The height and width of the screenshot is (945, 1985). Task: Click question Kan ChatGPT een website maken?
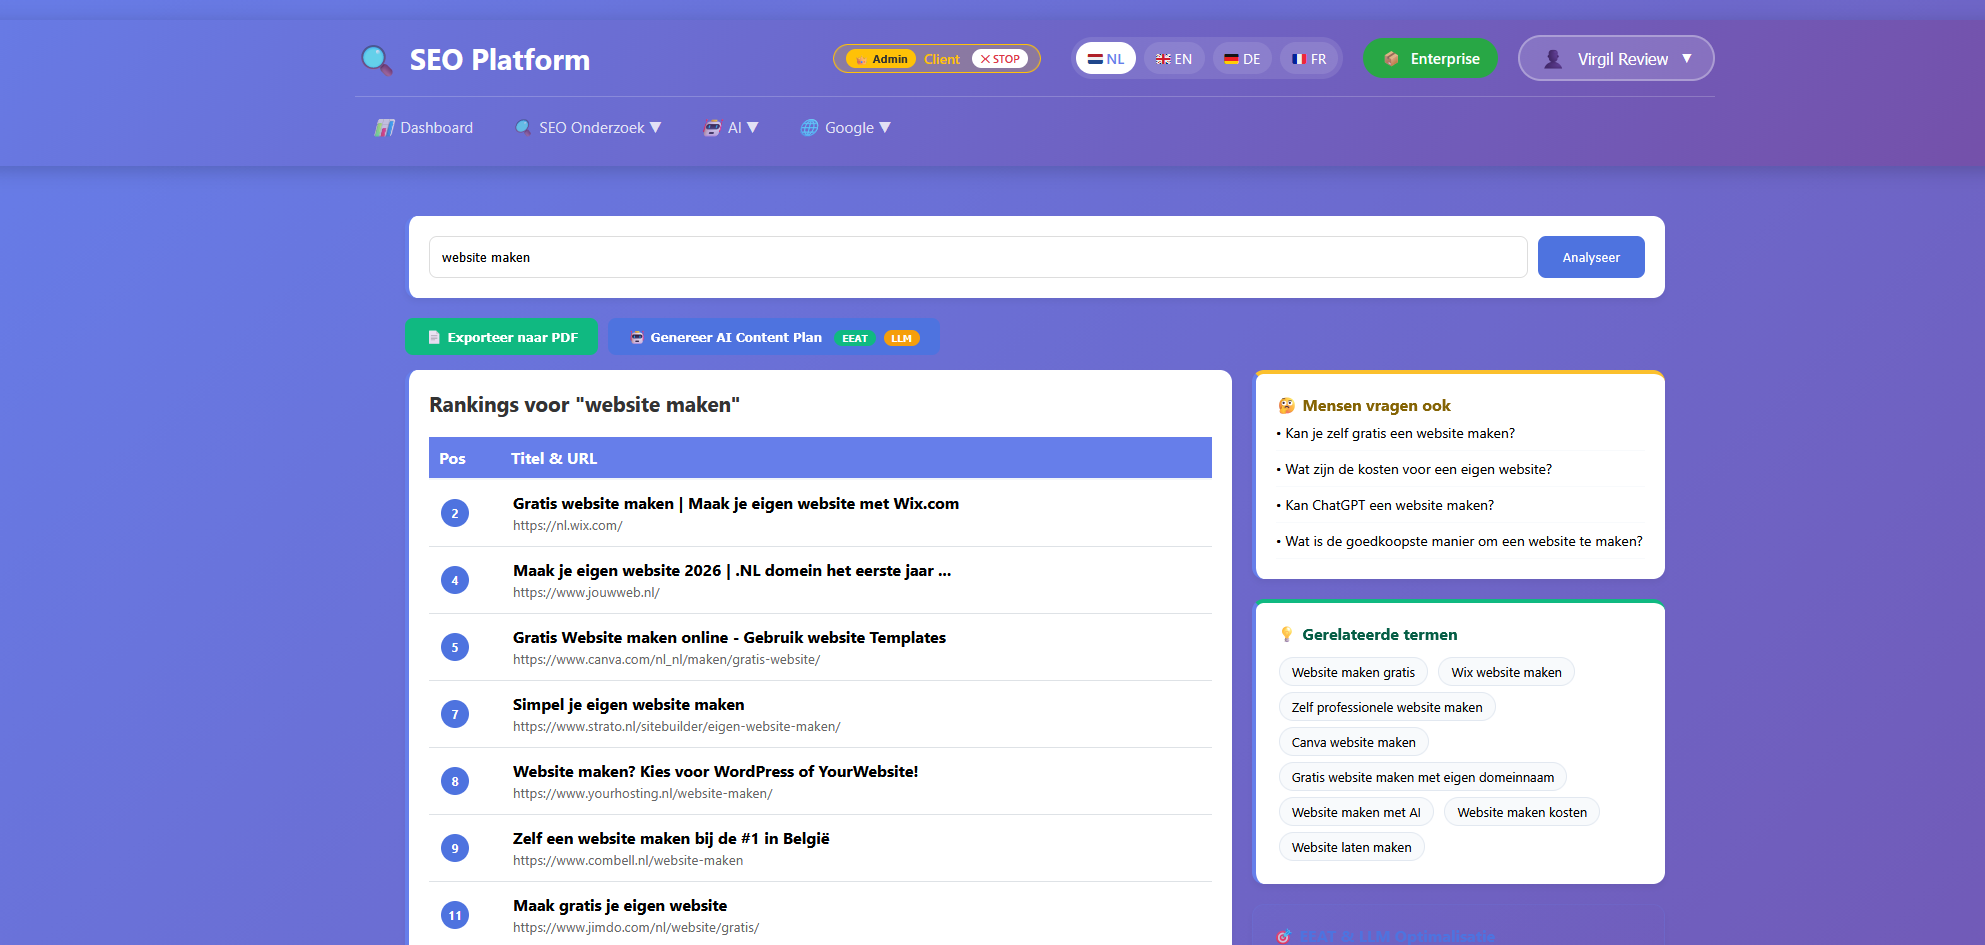tap(1390, 505)
